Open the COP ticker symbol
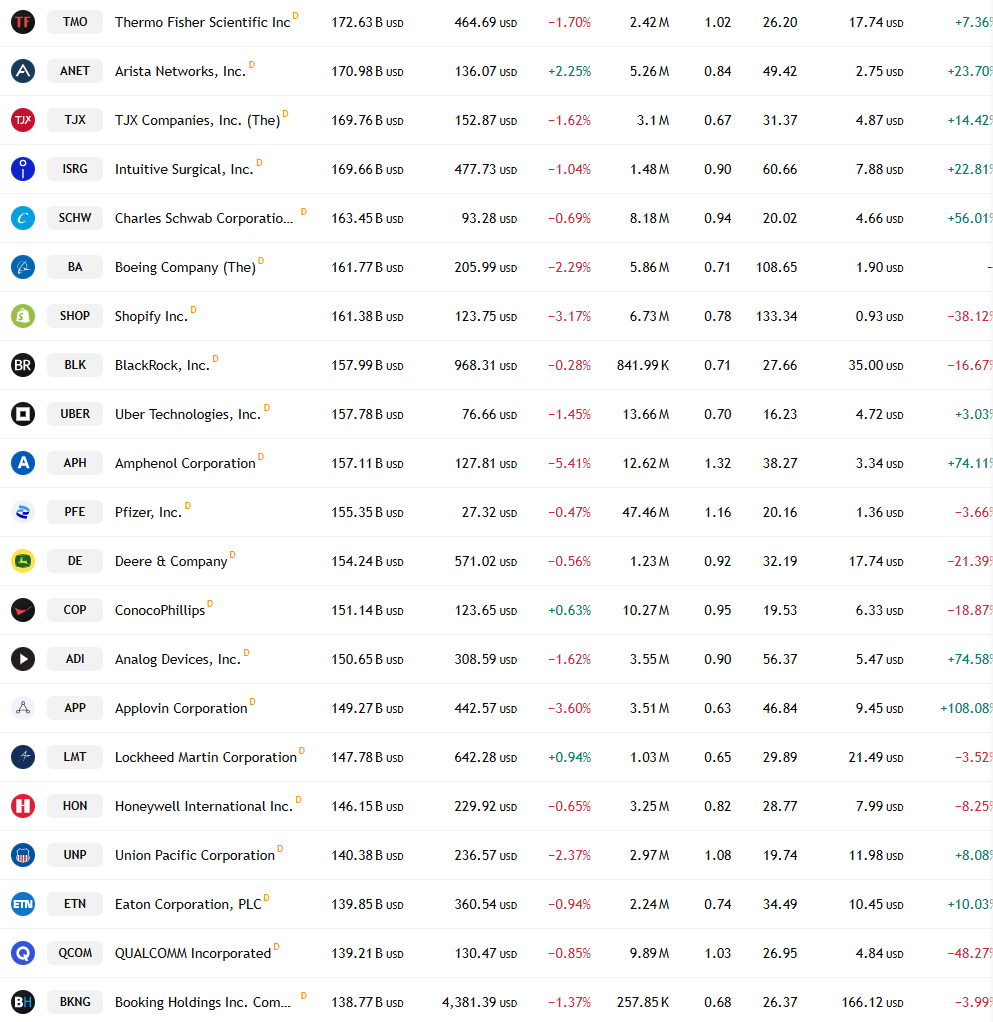This screenshot has width=993, height=1022. tap(75, 610)
